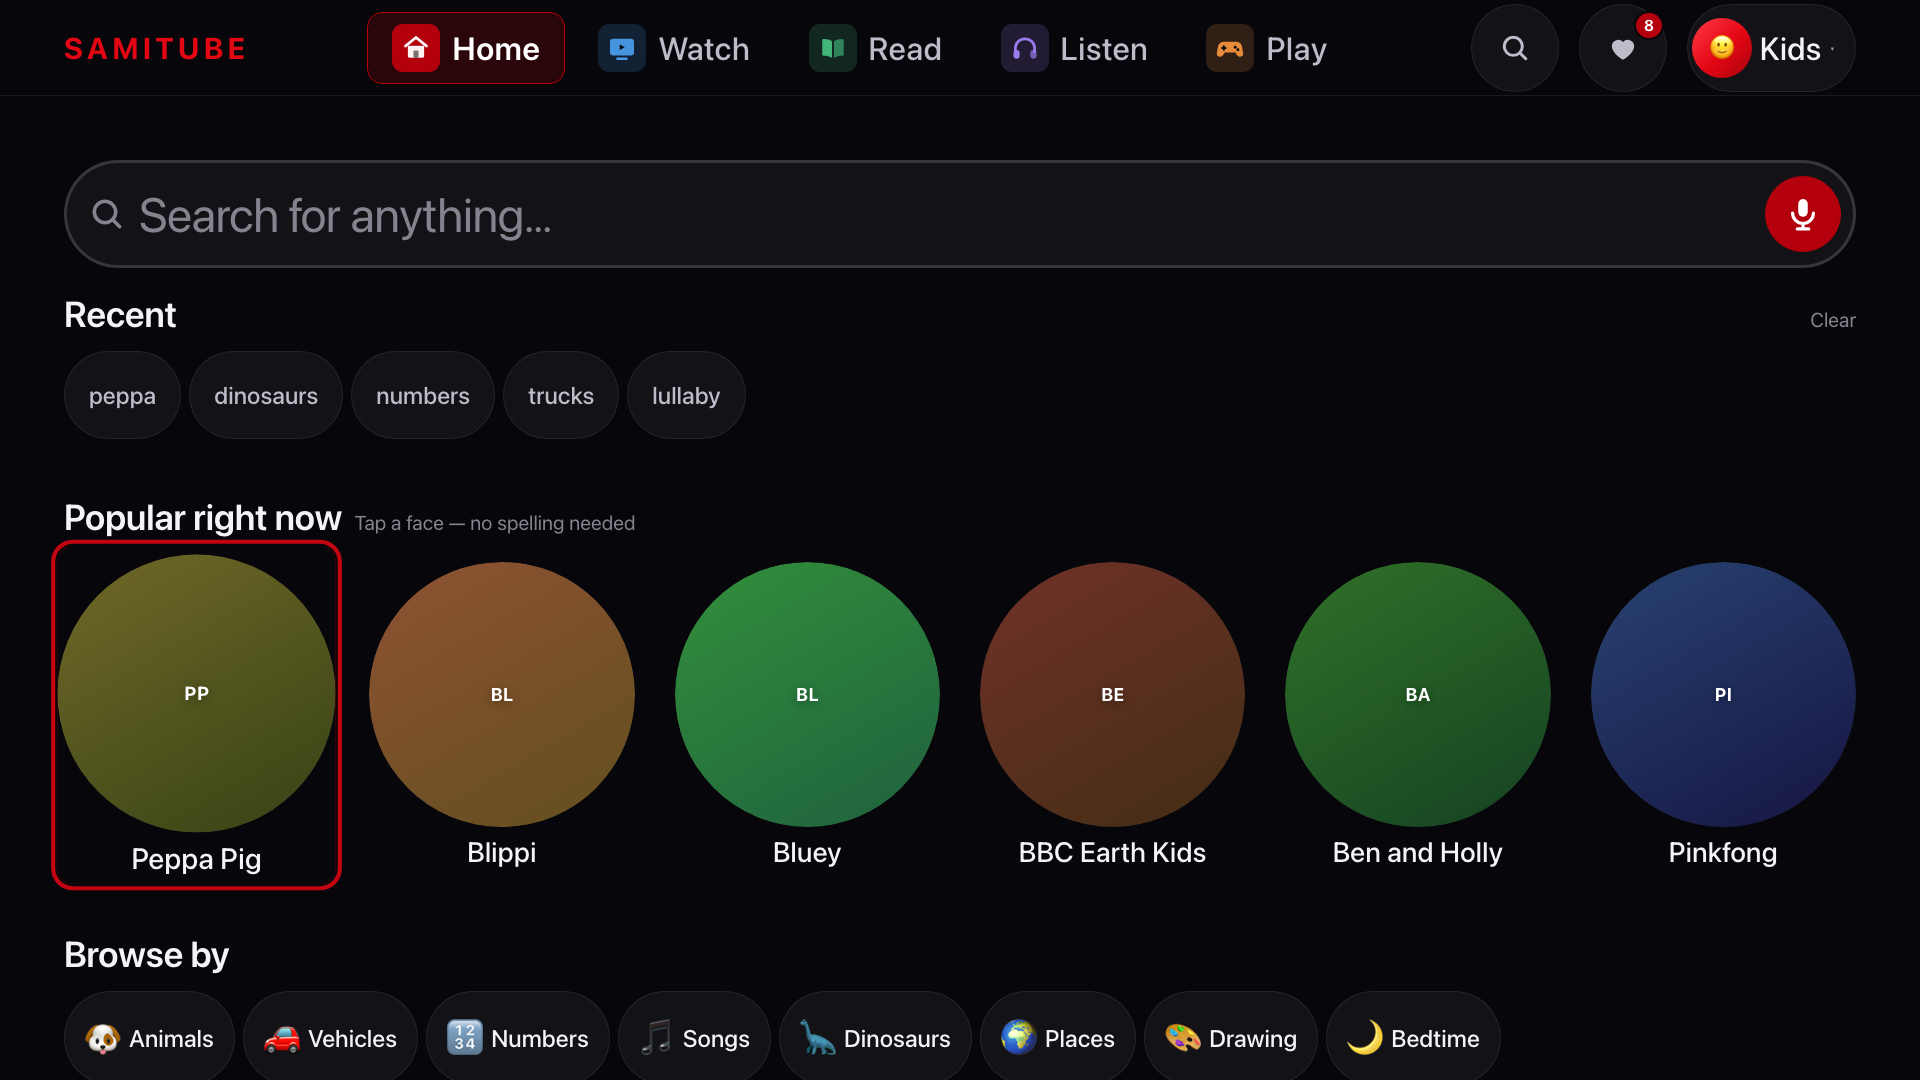This screenshot has width=1920, height=1080.
Task: Switch to the Watch tab
Action: (x=674, y=48)
